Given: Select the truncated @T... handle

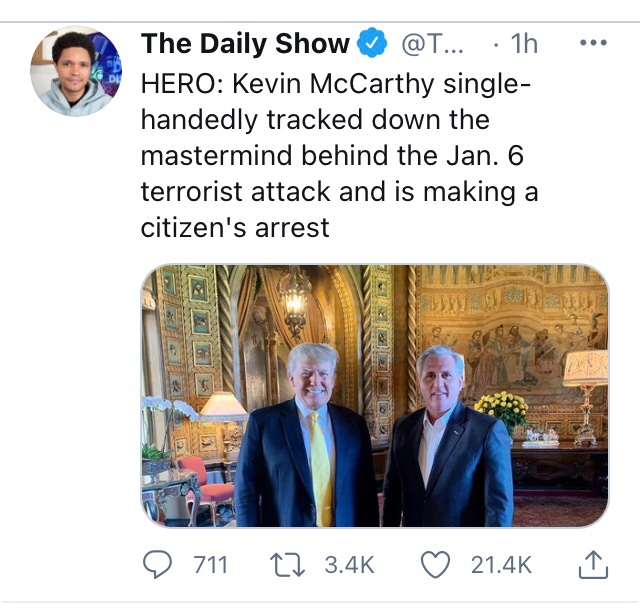Looking at the screenshot, I should tap(432, 44).
